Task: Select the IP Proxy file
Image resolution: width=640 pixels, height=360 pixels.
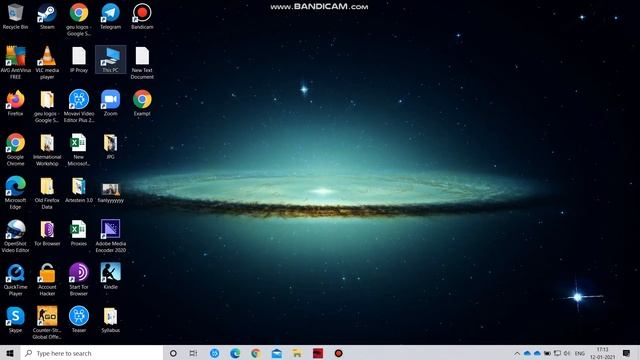Action: (x=79, y=60)
